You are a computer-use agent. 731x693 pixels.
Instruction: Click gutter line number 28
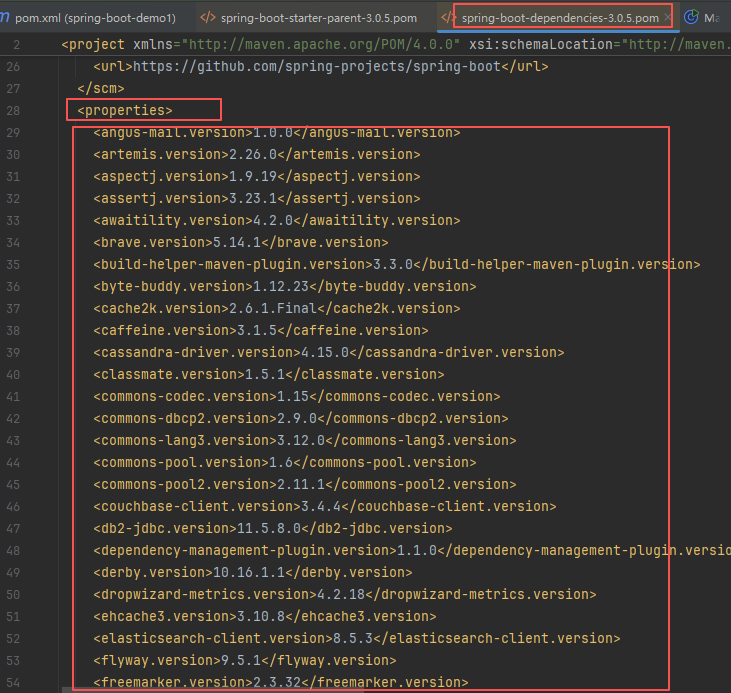point(13,111)
